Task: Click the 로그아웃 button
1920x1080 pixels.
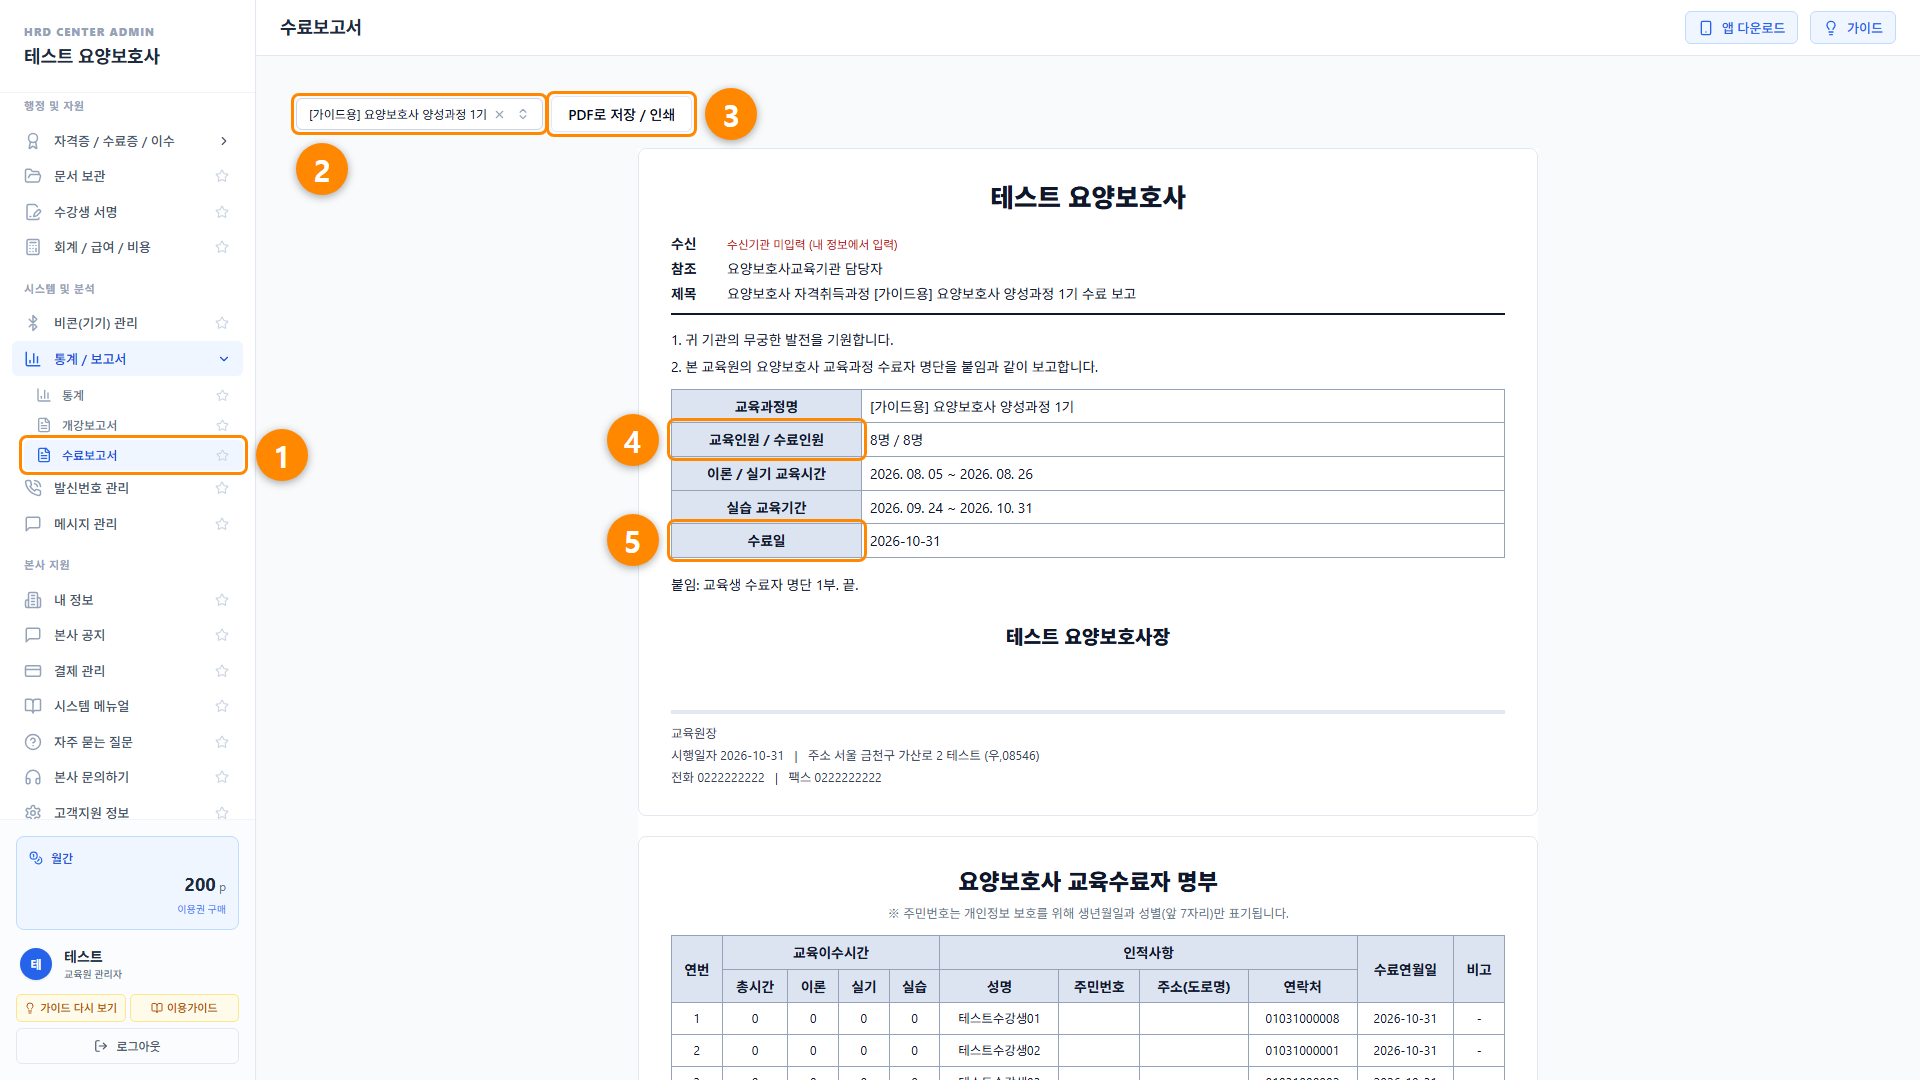Action: 127,1046
